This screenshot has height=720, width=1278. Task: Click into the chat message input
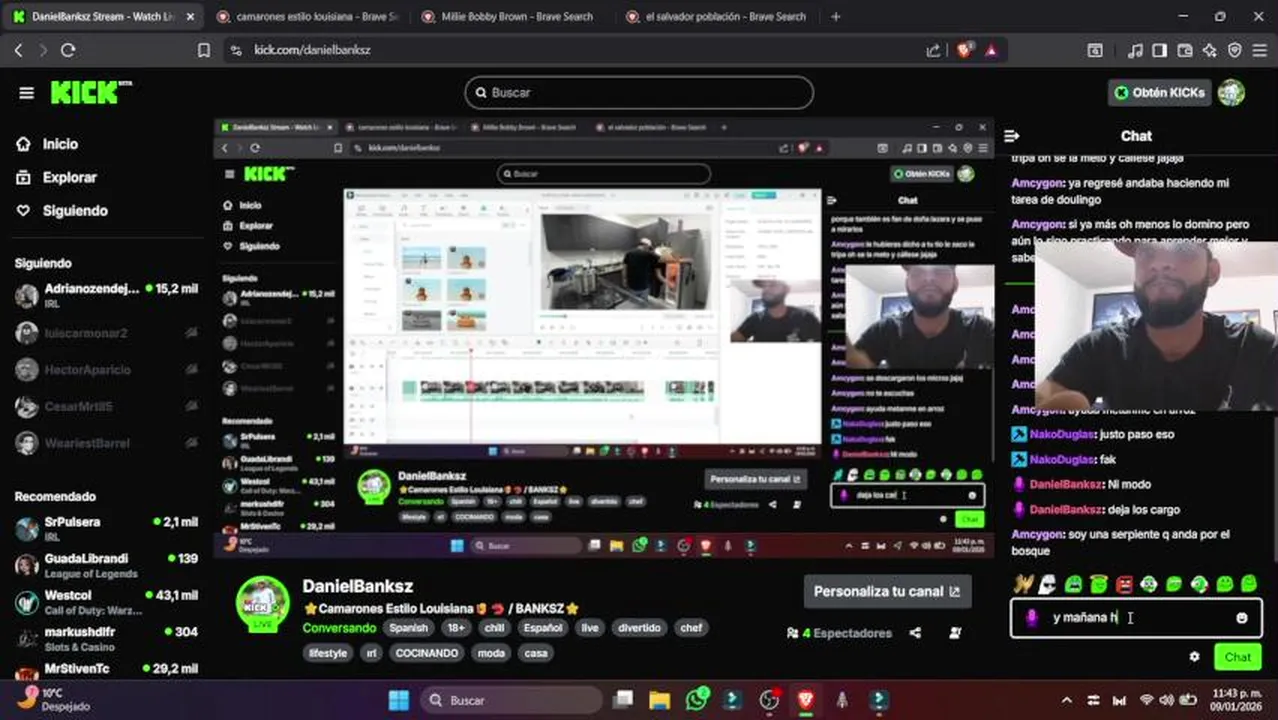(x=1135, y=618)
